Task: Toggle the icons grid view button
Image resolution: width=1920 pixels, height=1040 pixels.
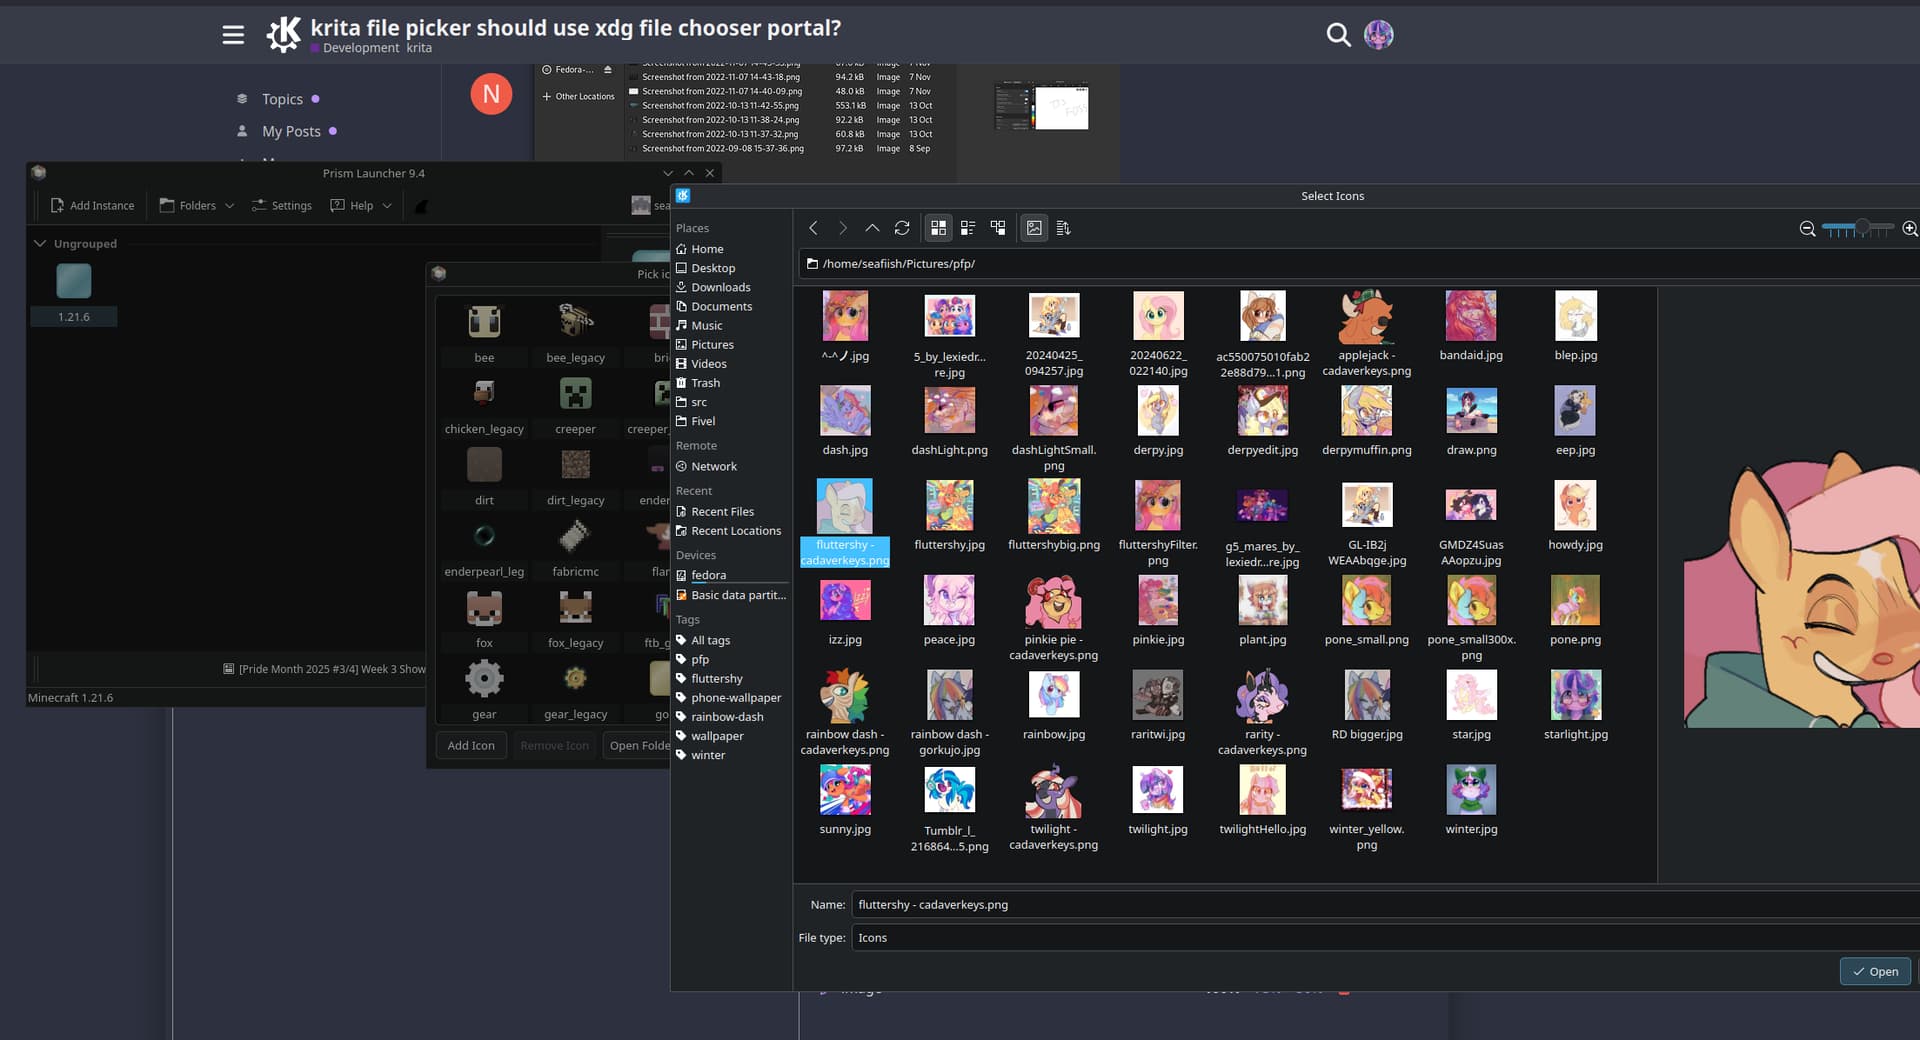Action: coord(938,228)
